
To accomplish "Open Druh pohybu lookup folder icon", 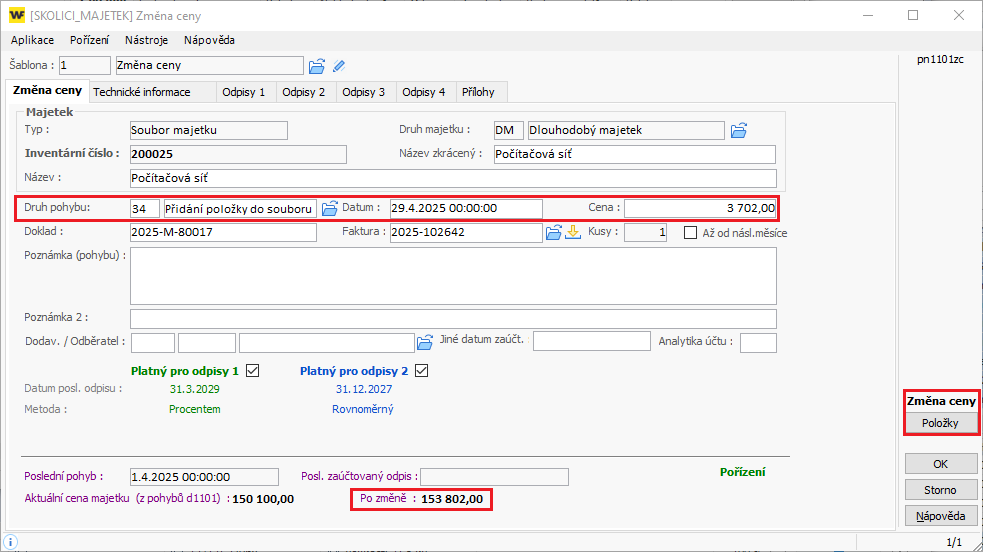I will [x=330, y=208].
